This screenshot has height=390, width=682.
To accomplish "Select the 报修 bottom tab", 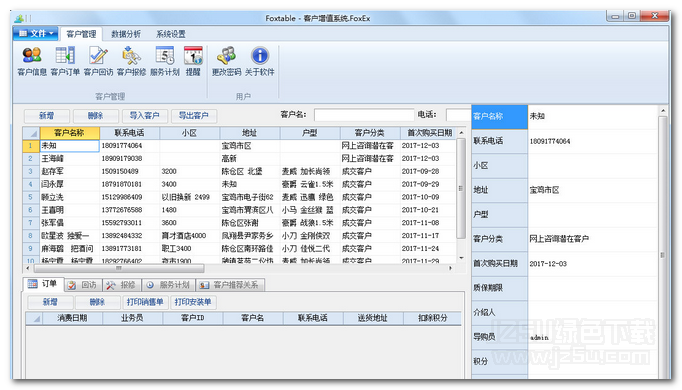I will [121, 285].
